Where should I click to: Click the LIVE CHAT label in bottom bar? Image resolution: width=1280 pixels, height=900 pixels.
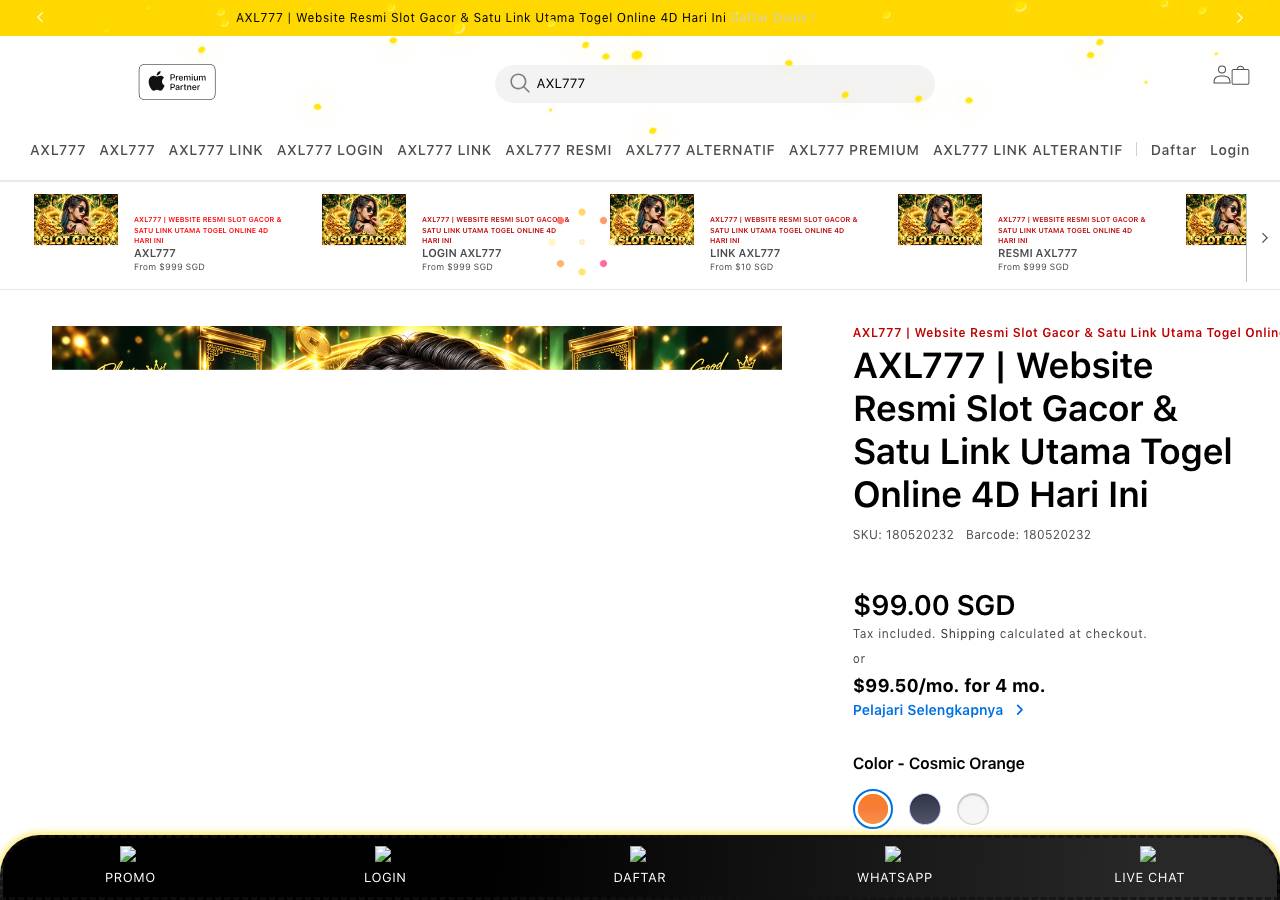1149,877
